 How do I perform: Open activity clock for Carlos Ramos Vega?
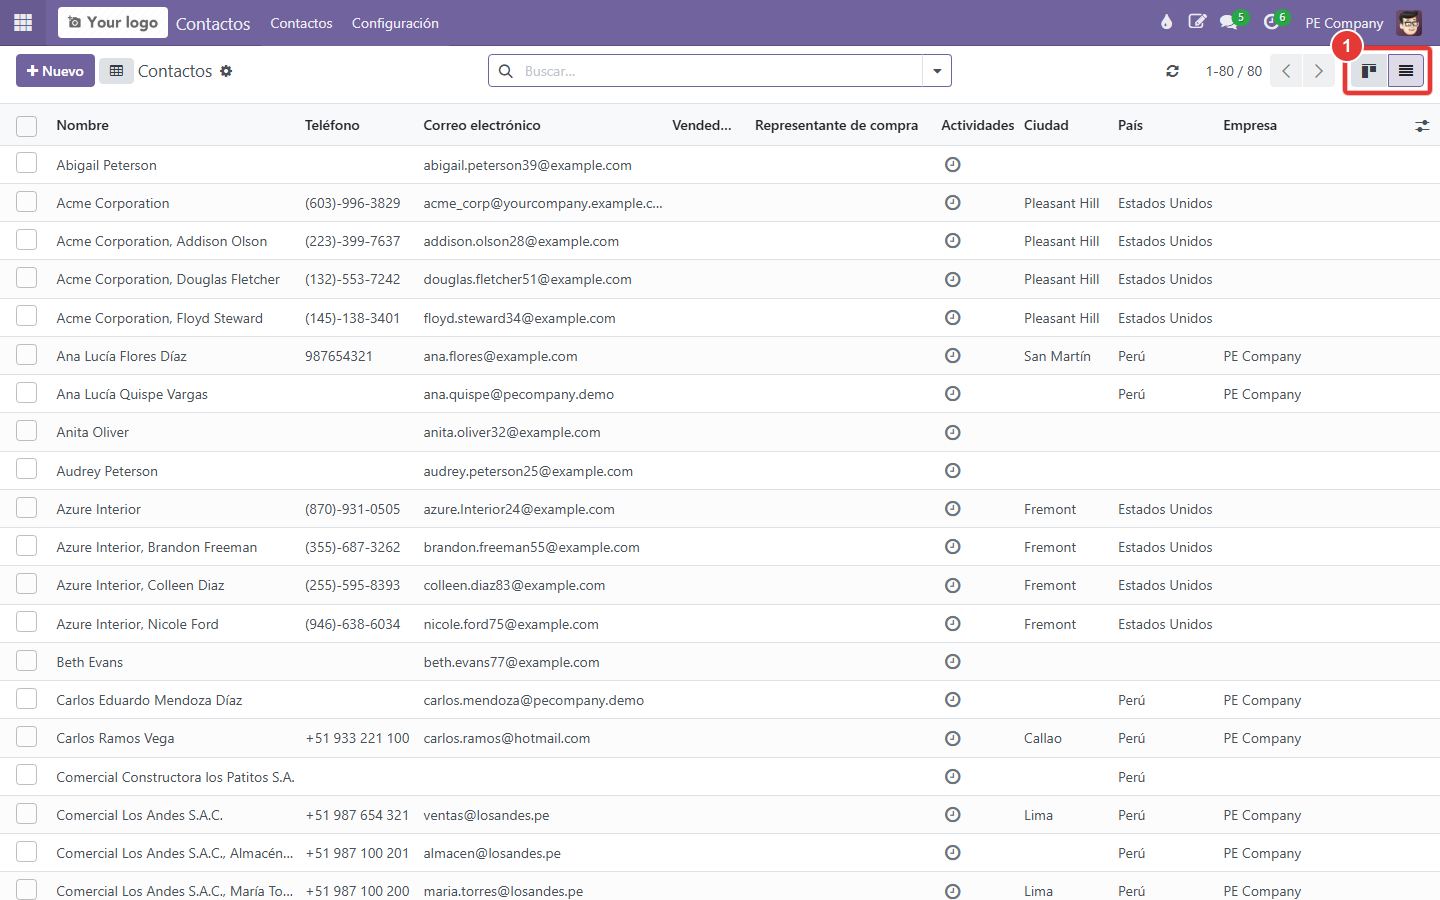pyautogui.click(x=953, y=739)
